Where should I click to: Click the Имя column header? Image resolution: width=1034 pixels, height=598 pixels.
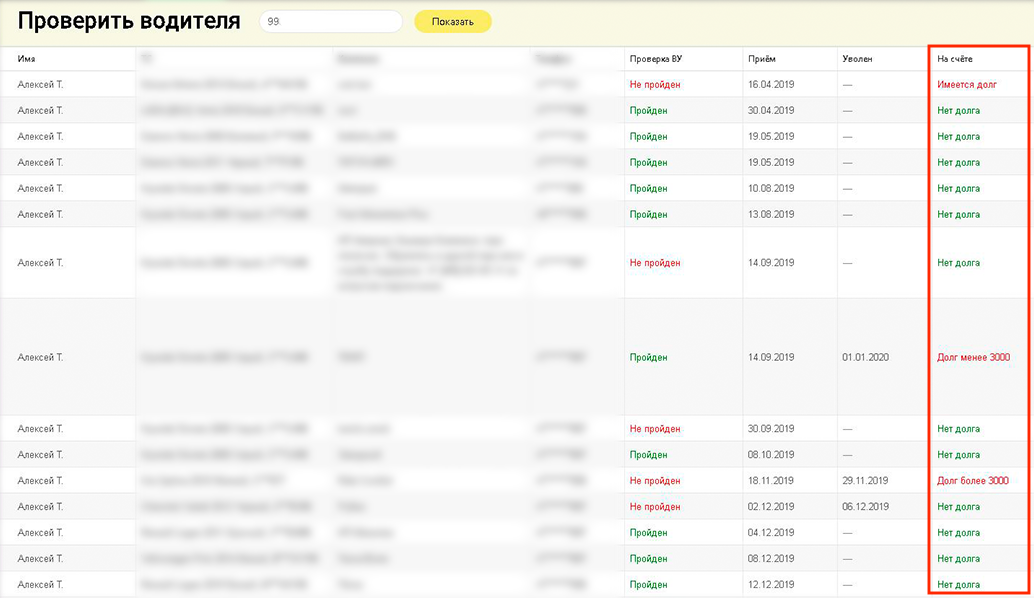point(27,59)
